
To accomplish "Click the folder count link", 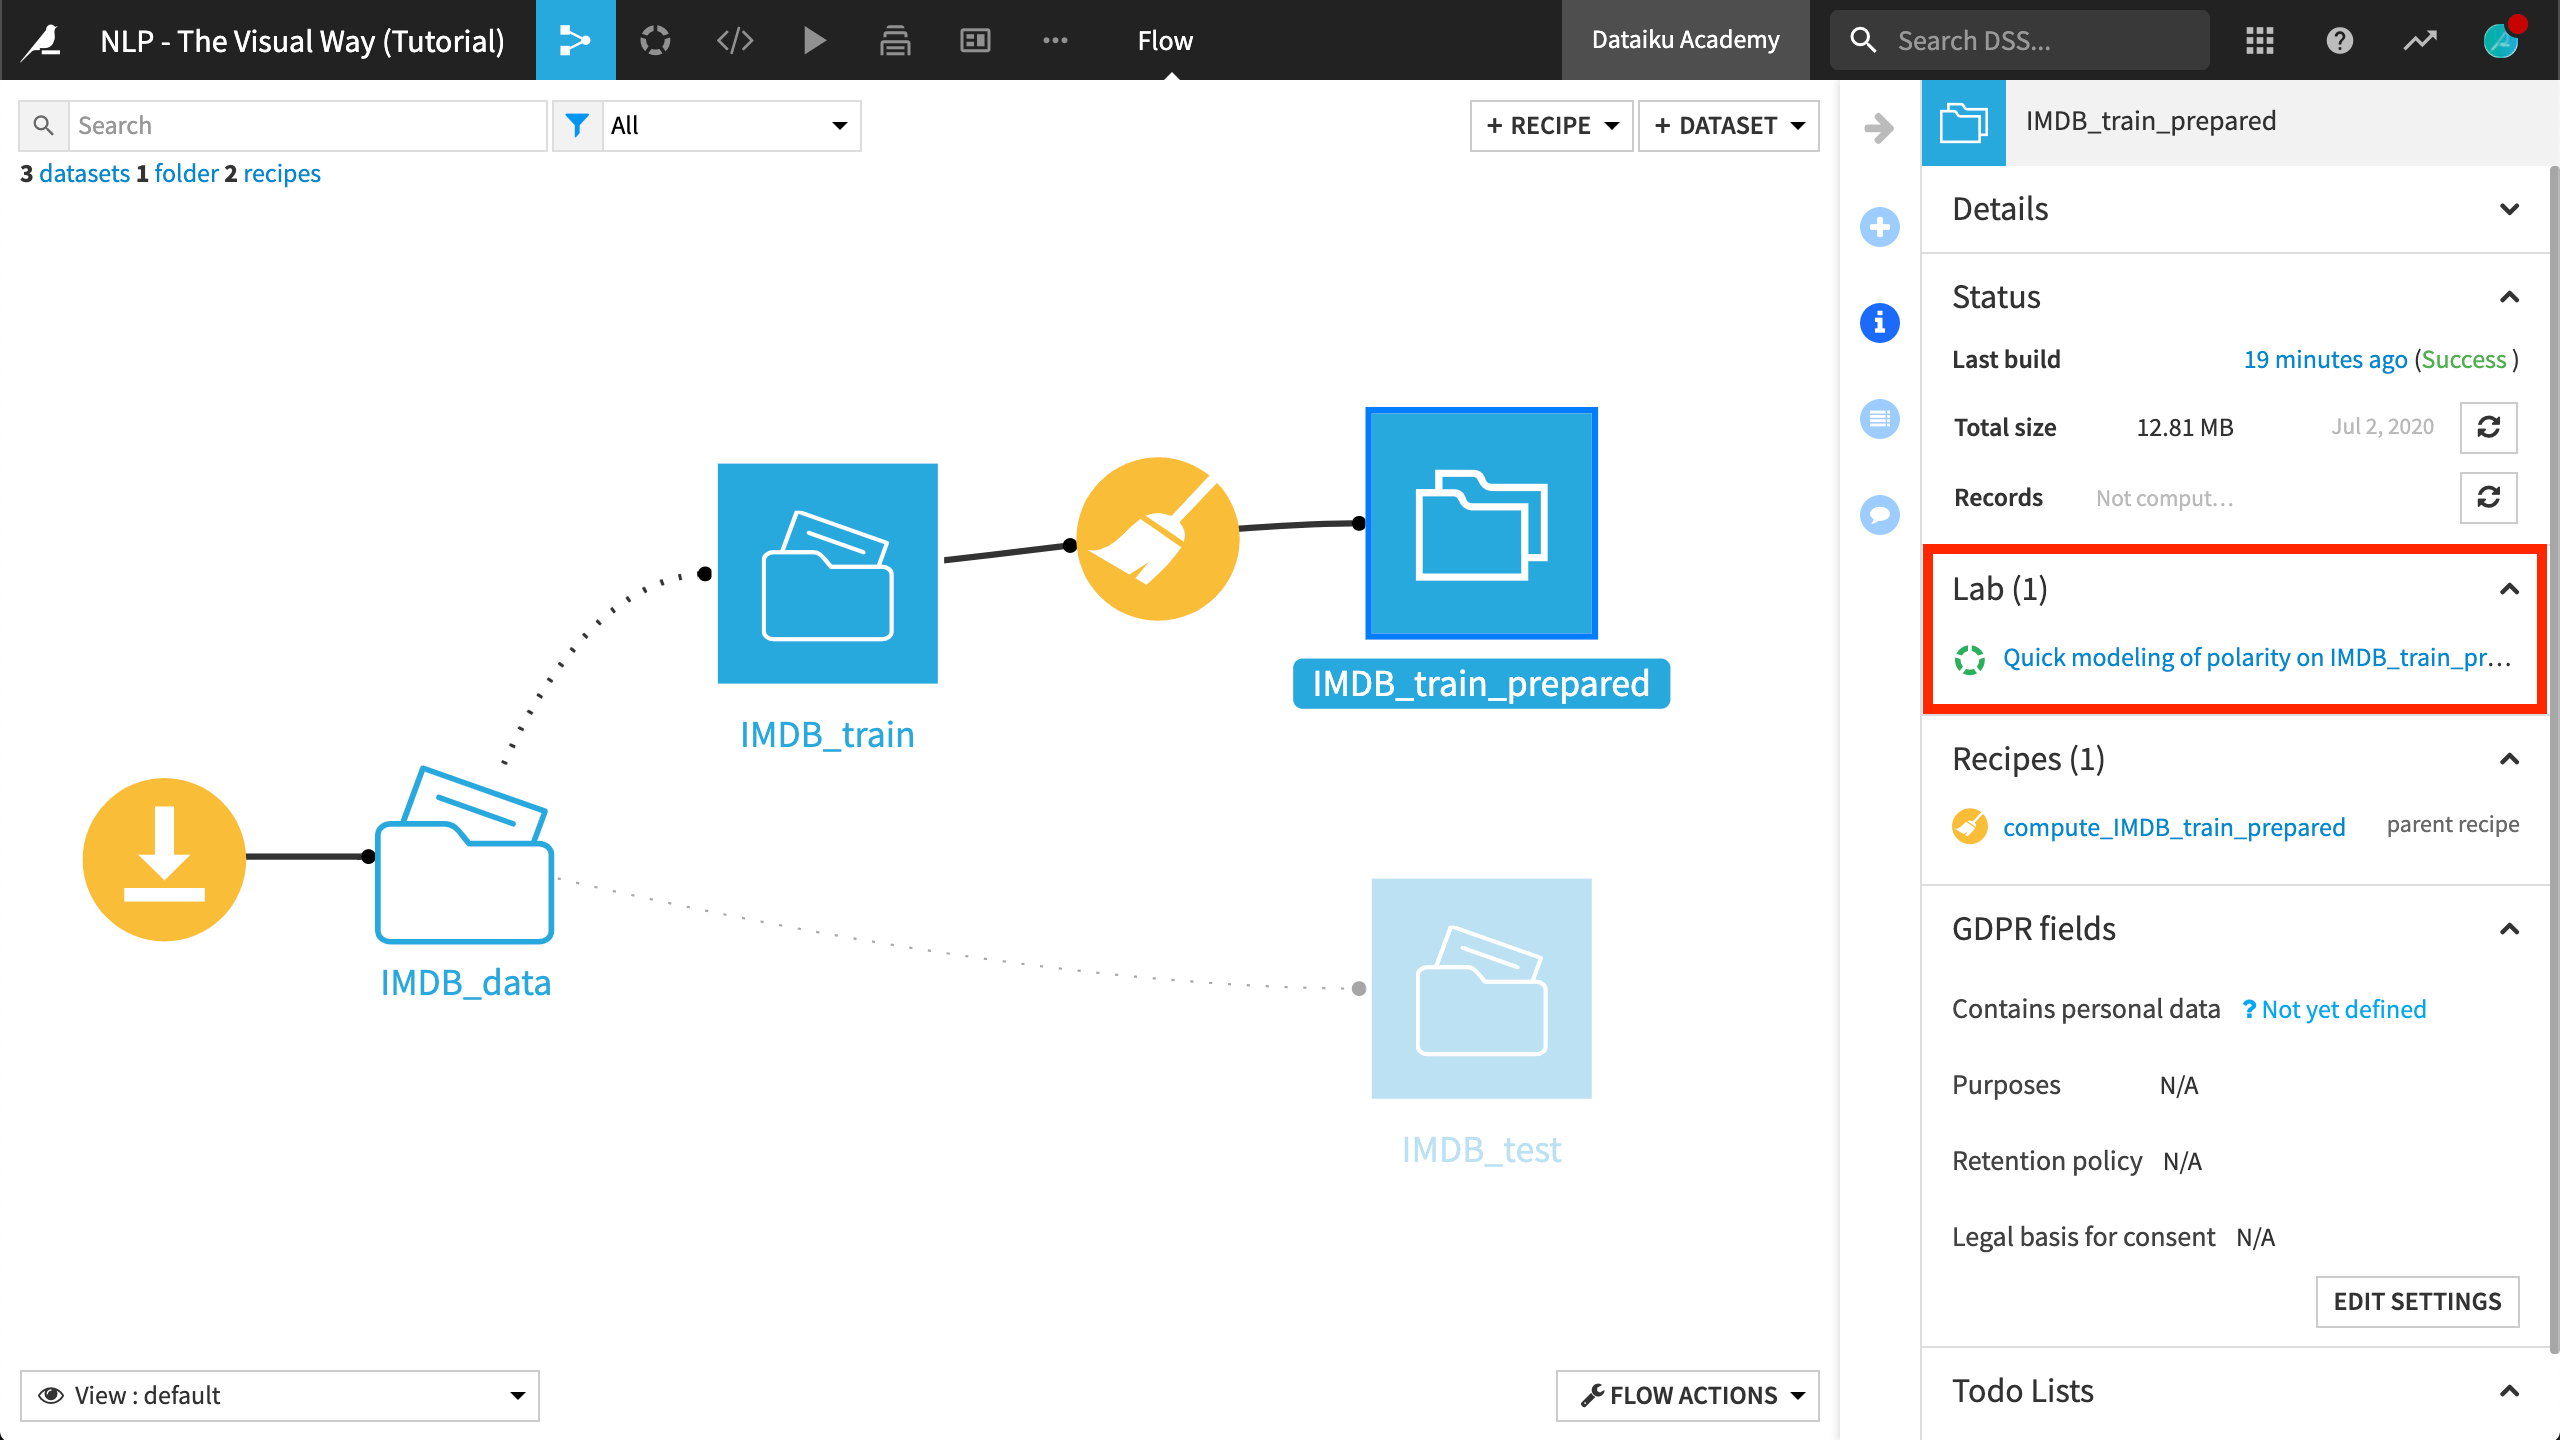I will tap(186, 174).
